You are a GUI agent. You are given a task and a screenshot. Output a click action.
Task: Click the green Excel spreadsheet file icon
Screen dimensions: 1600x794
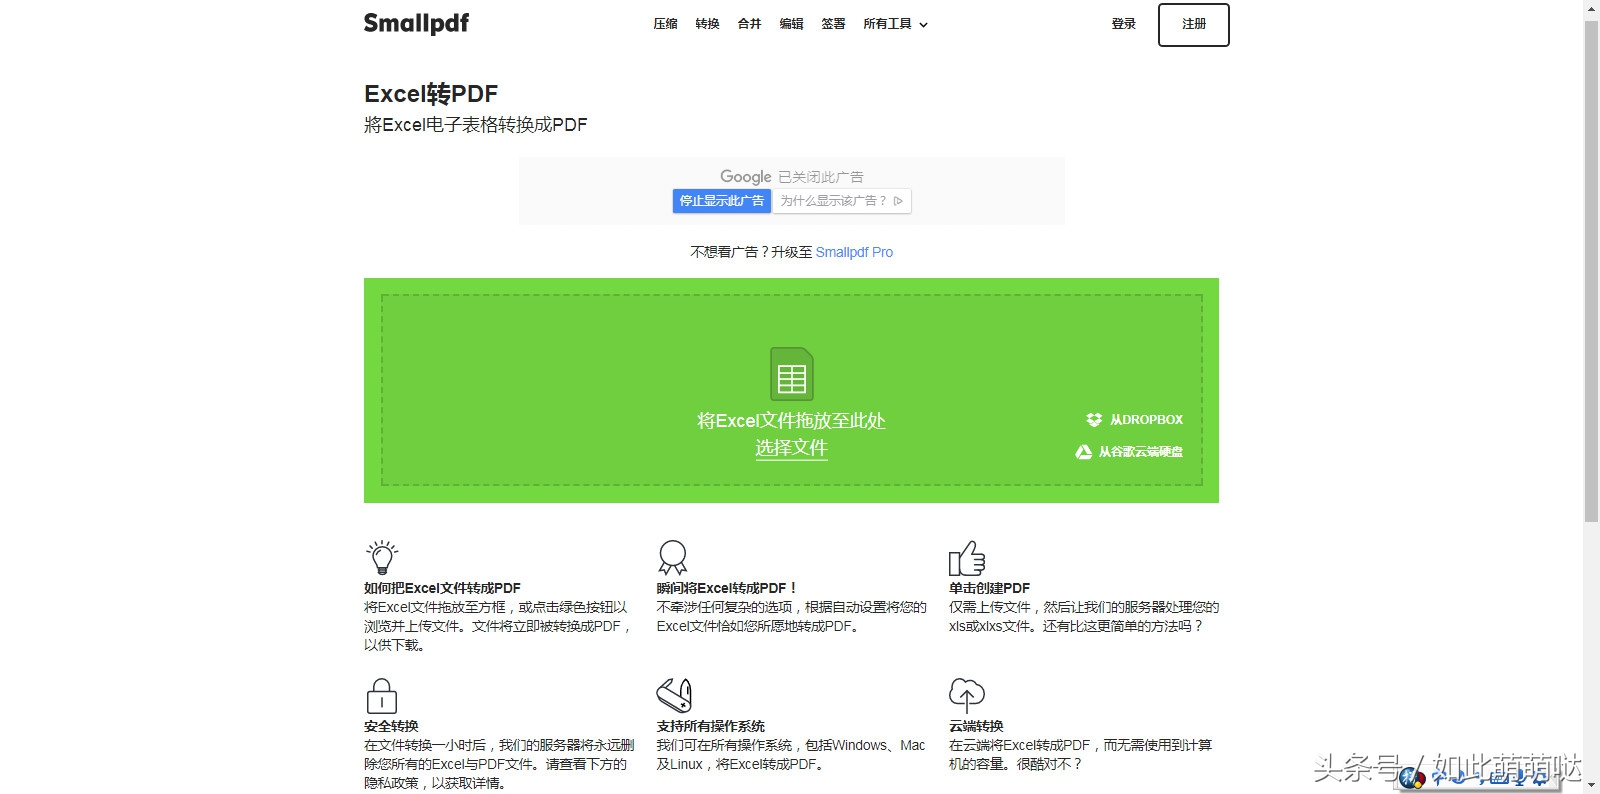click(x=792, y=374)
